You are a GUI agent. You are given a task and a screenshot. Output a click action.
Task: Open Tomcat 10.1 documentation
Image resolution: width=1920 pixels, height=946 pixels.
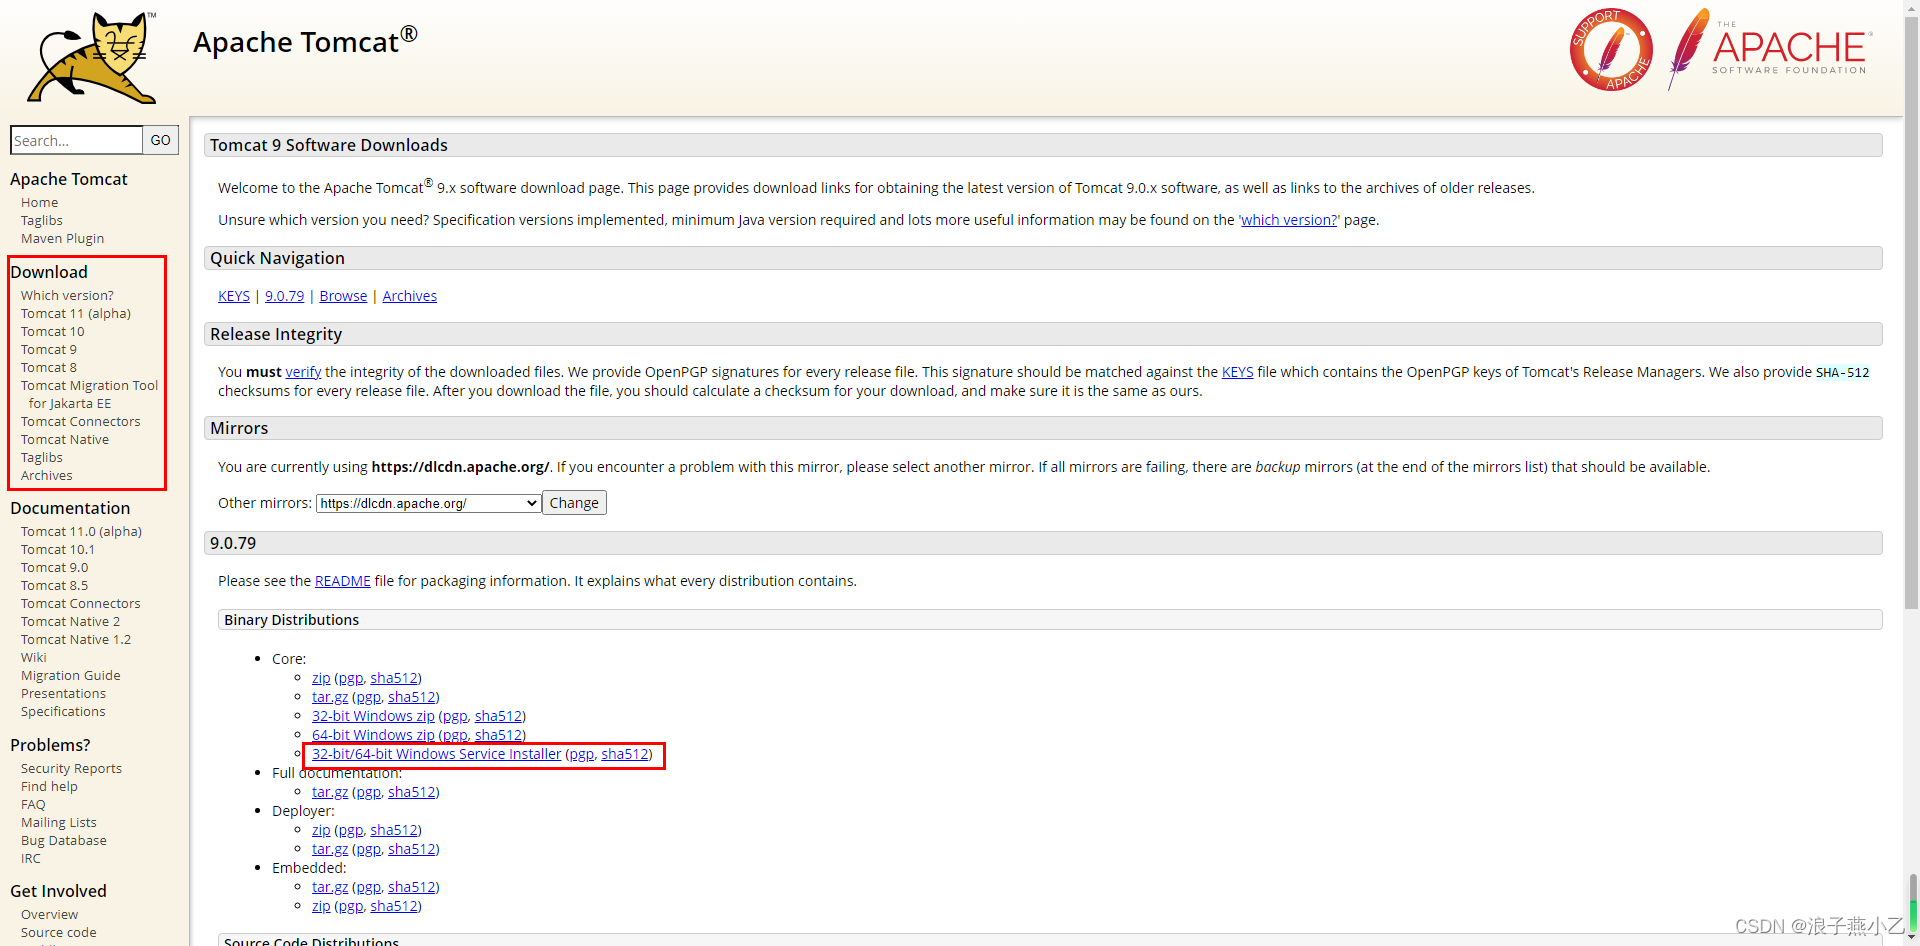pyautogui.click(x=57, y=549)
